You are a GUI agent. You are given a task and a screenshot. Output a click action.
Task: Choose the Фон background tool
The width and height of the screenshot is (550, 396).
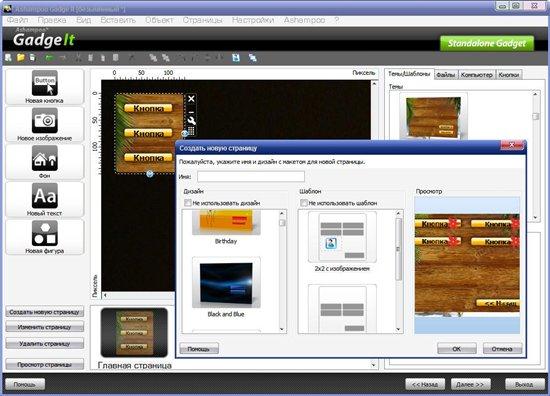(45, 158)
